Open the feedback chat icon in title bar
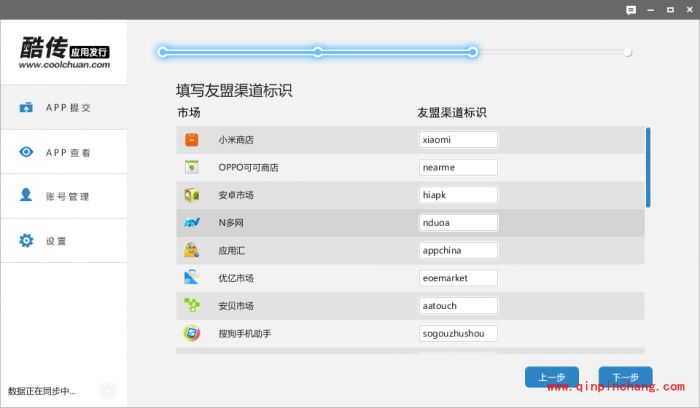The image size is (700, 408). click(x=631, y=10)
